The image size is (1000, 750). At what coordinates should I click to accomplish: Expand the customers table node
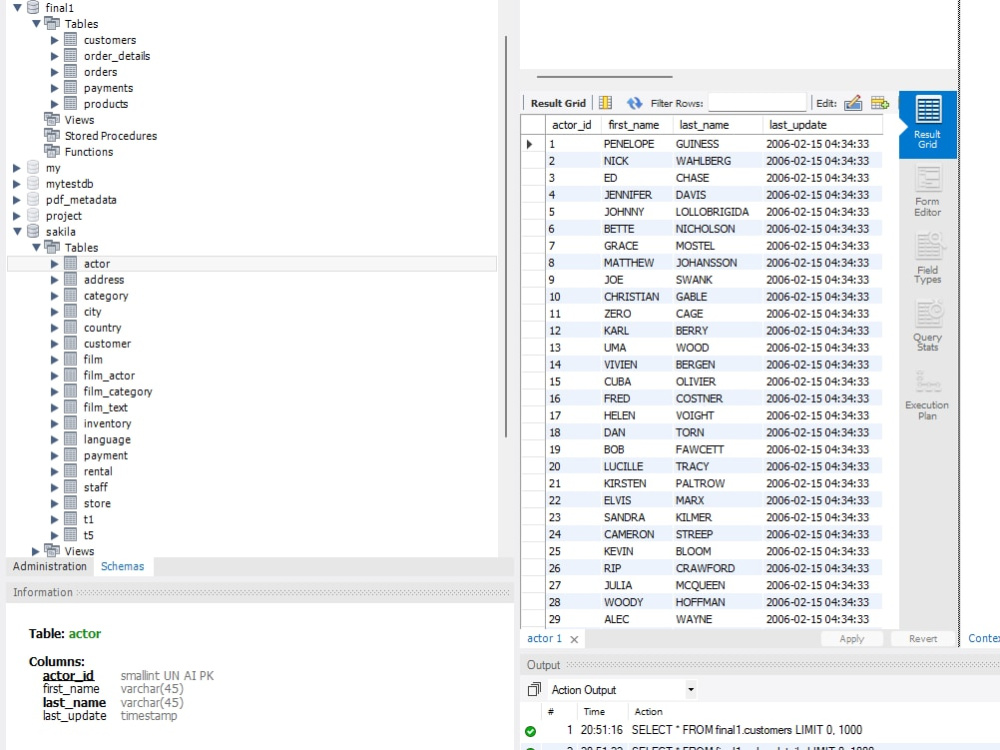point(55,40)
